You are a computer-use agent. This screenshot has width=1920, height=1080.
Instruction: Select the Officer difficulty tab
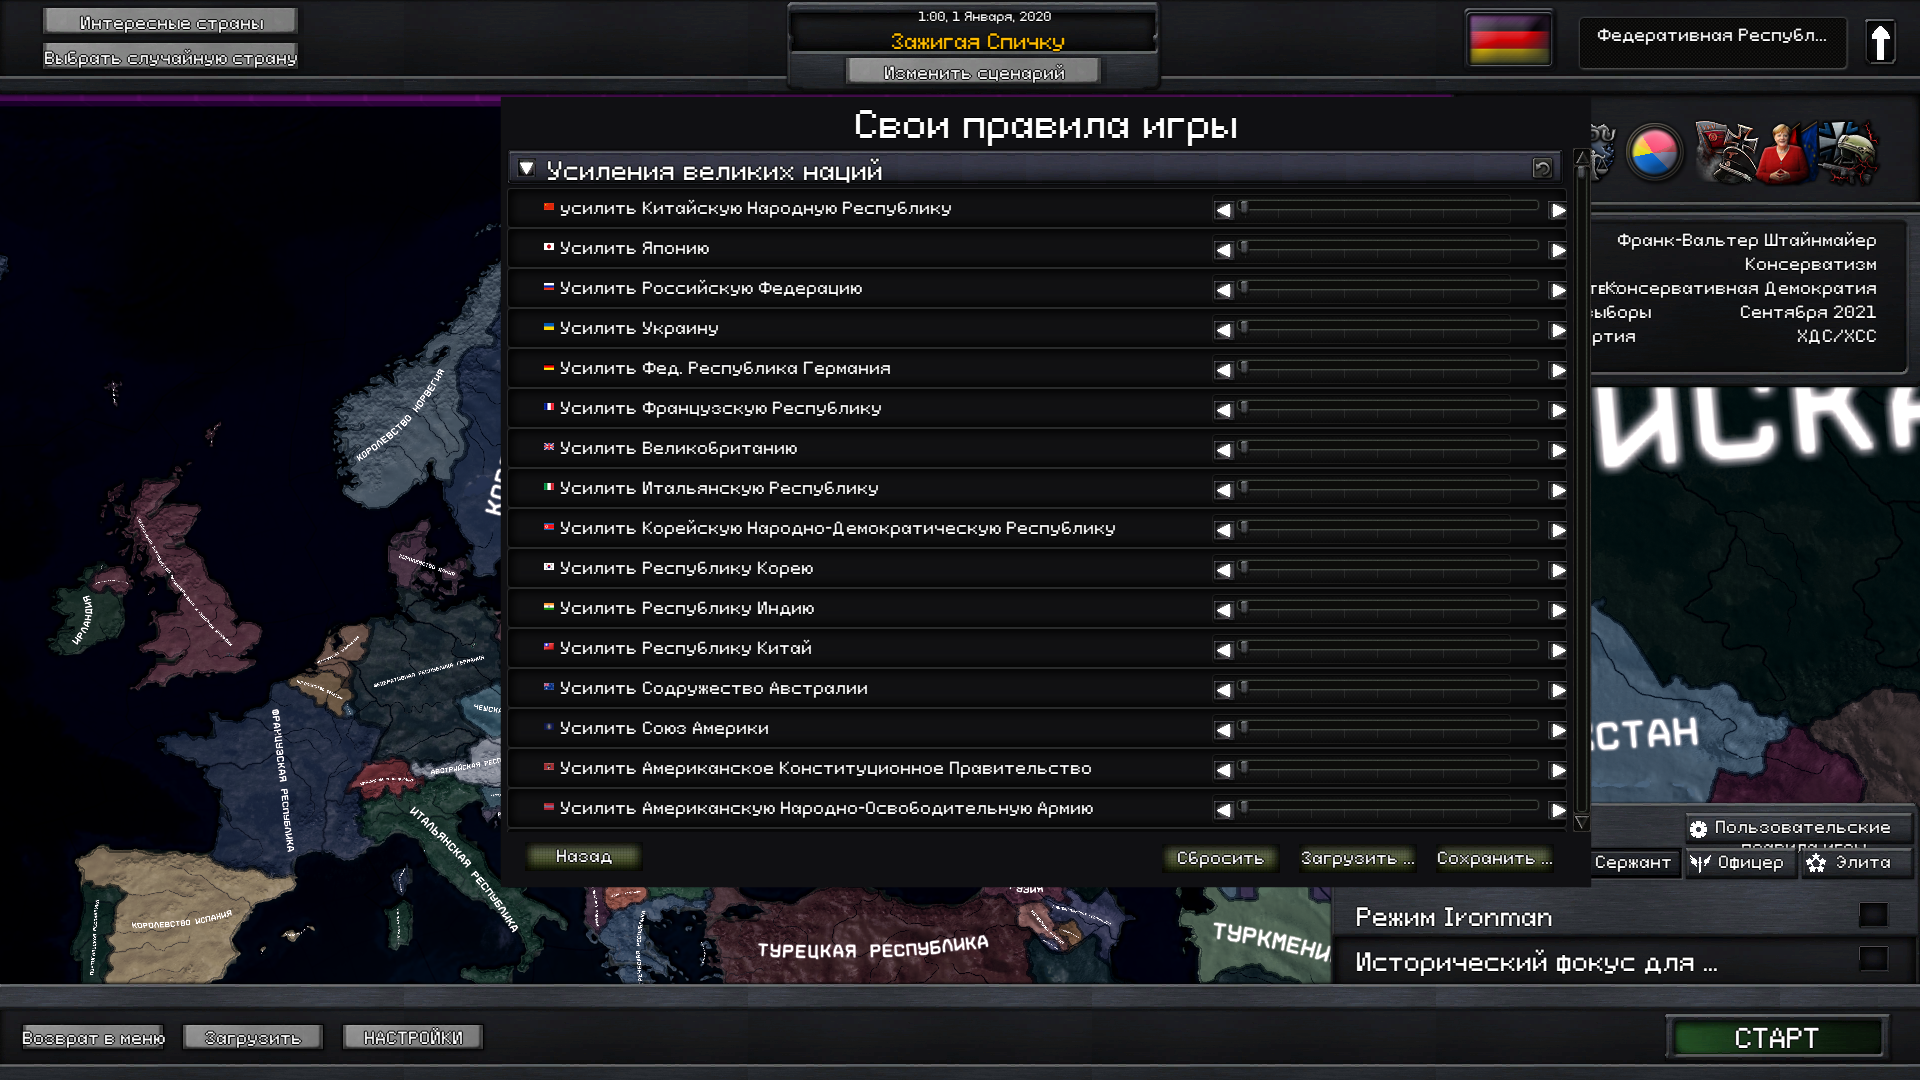click(x=1740, y=862)
